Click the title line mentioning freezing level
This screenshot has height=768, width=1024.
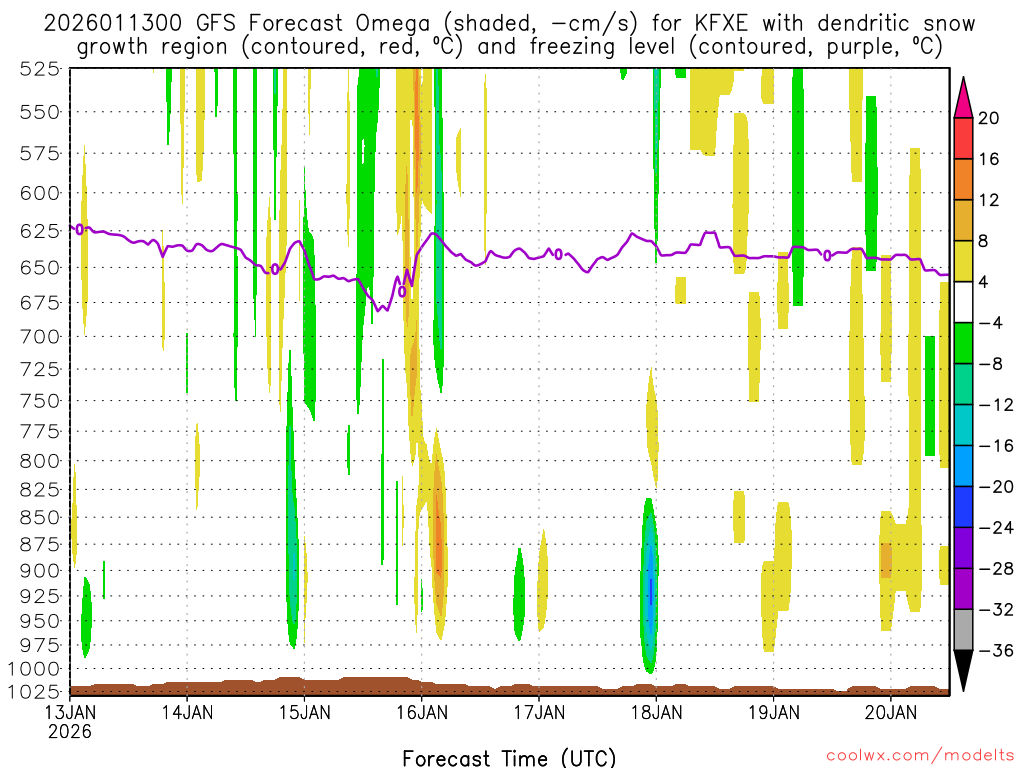coord(509,47)
